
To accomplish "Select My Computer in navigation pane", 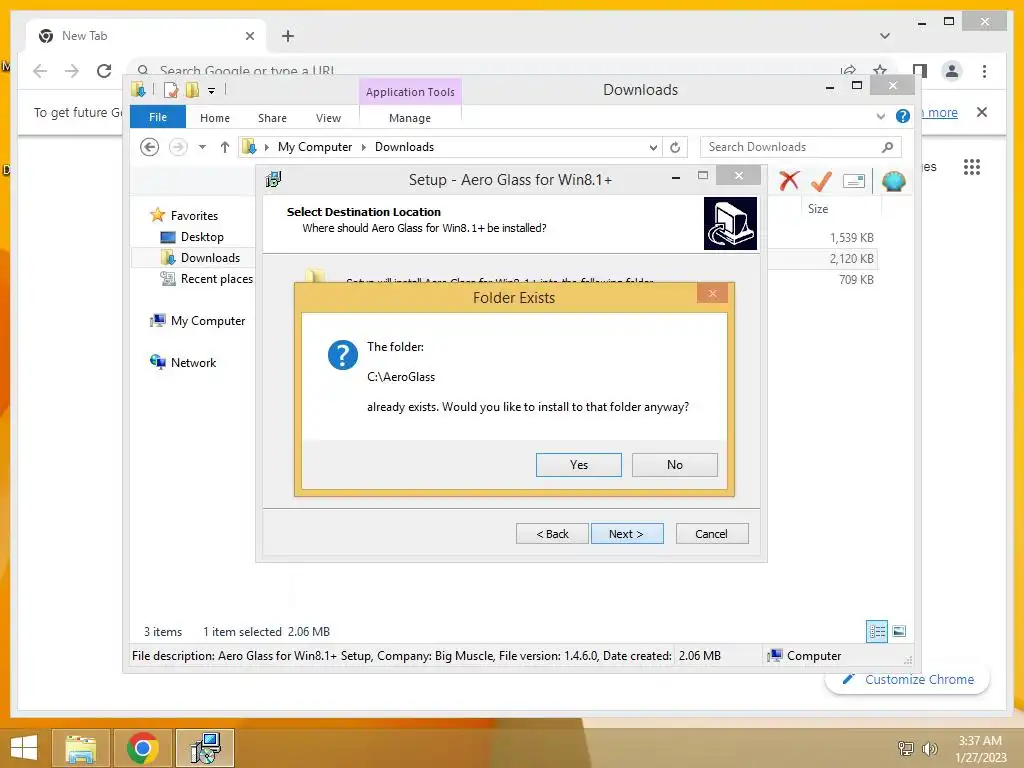I will pyautogui.click(x=208, y=321).
